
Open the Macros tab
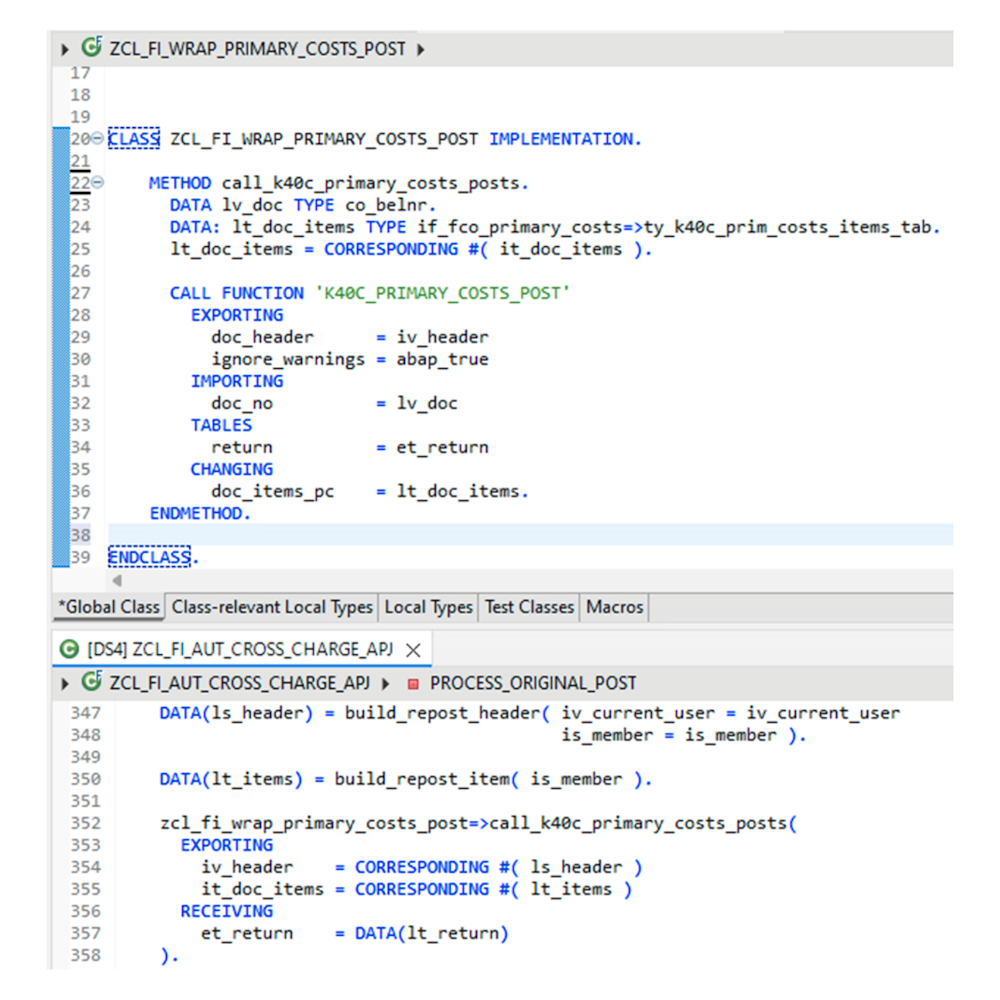(x=615, y=607)
